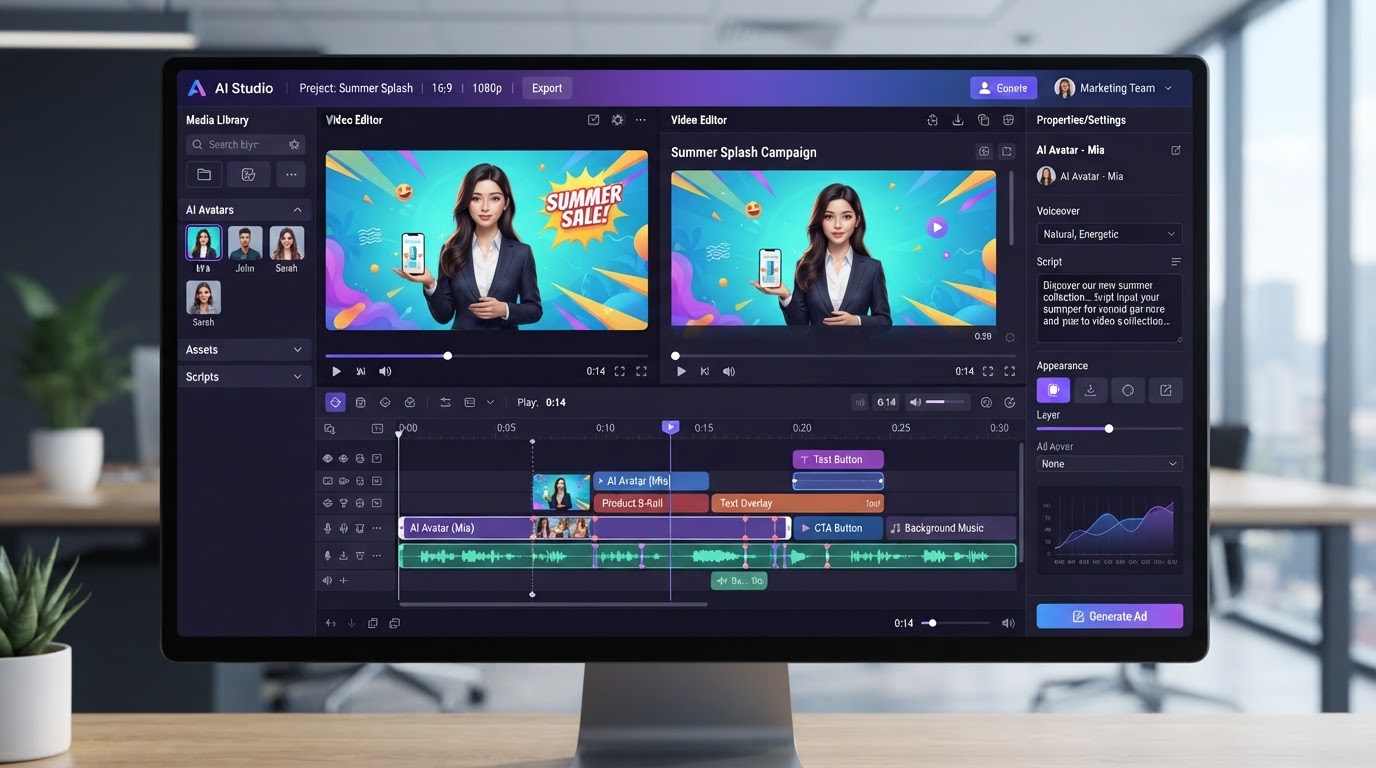Screen dimensions: 1376x768
Task: Play the left preview video
Action: tap(336, 371)
